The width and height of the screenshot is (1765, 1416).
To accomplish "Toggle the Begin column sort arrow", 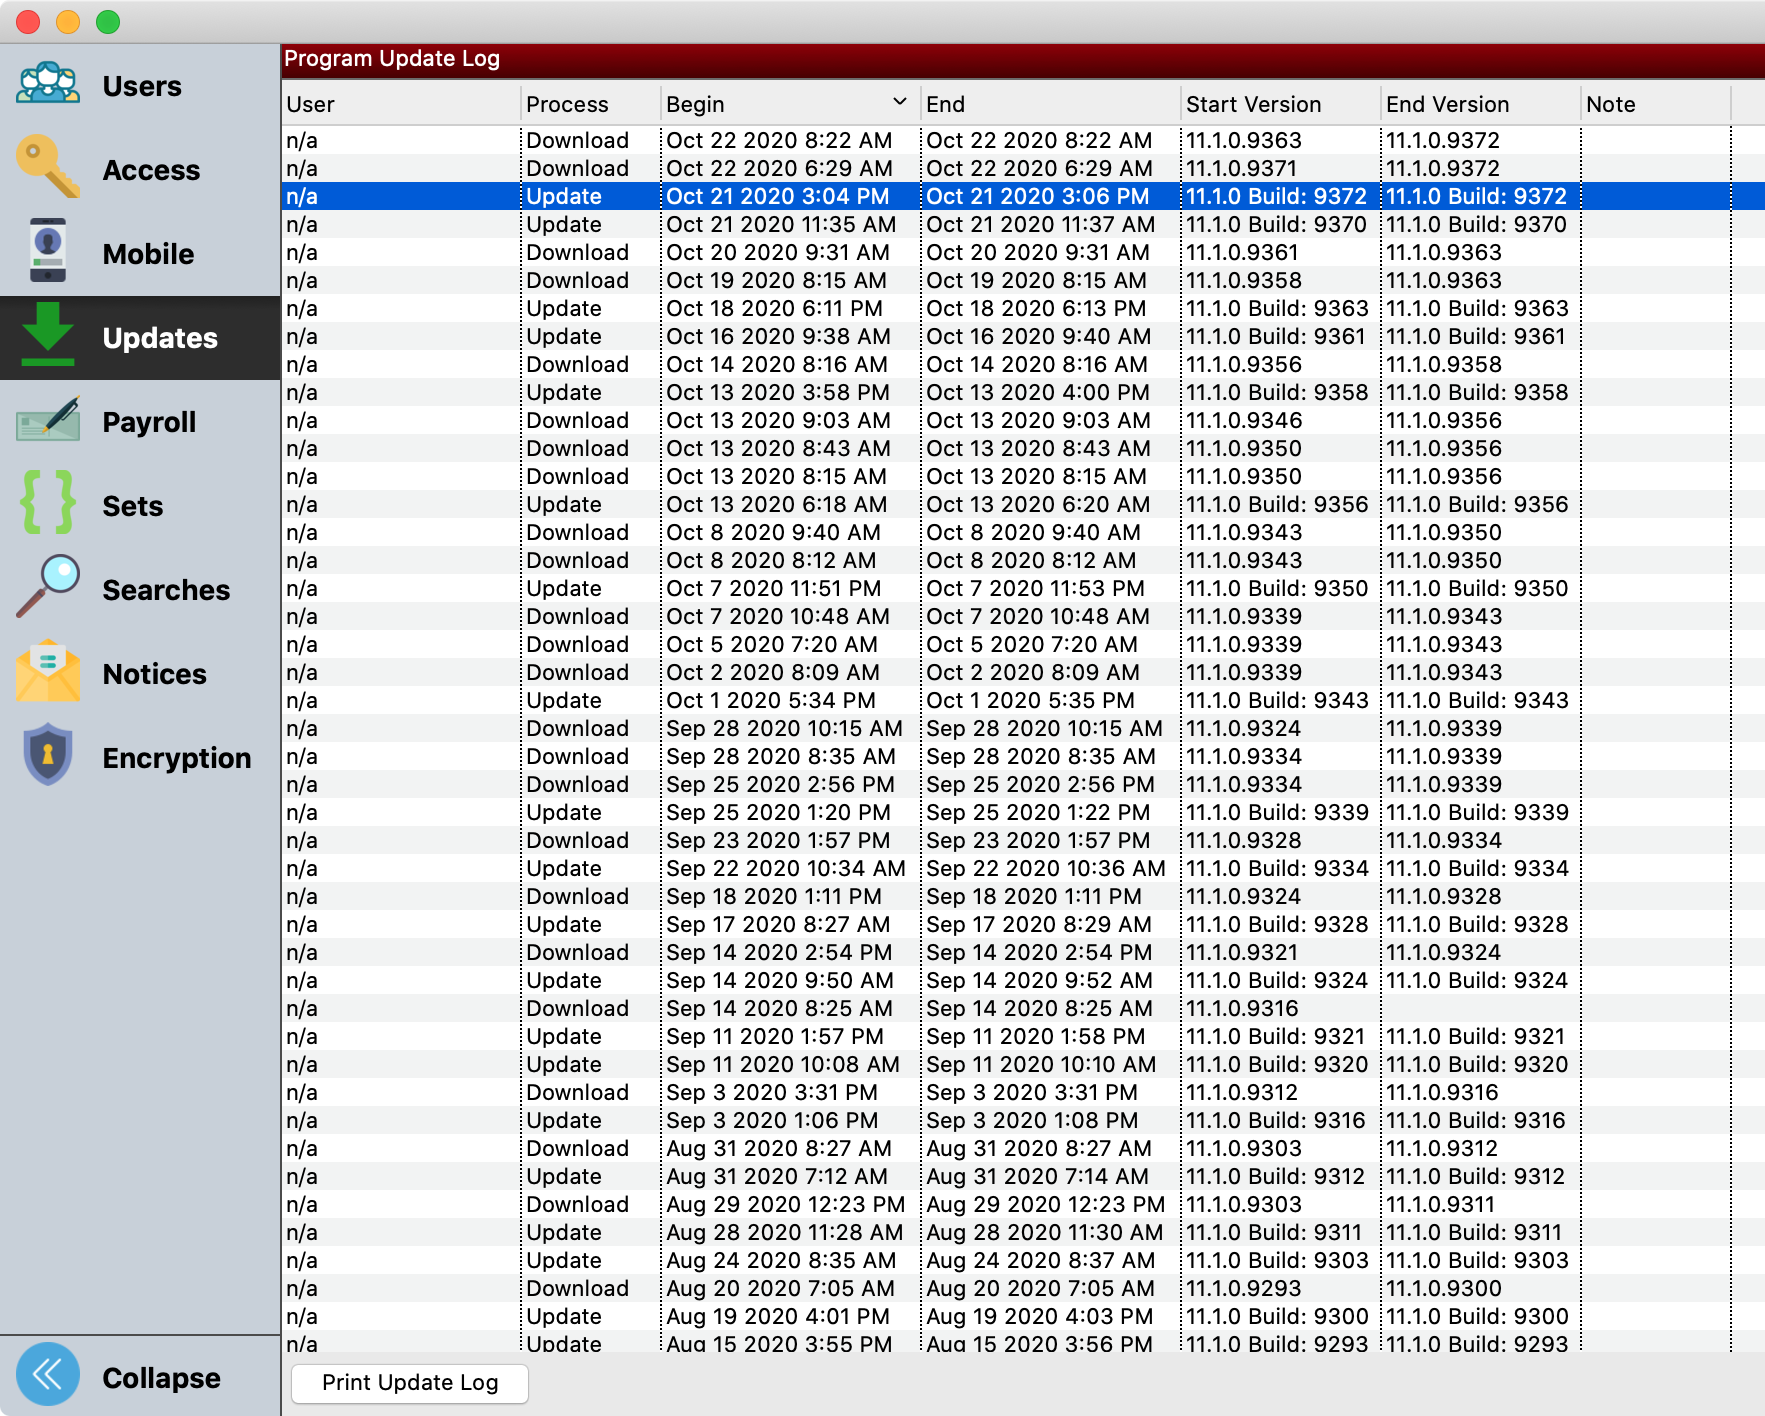I will (x=899, y=103).
